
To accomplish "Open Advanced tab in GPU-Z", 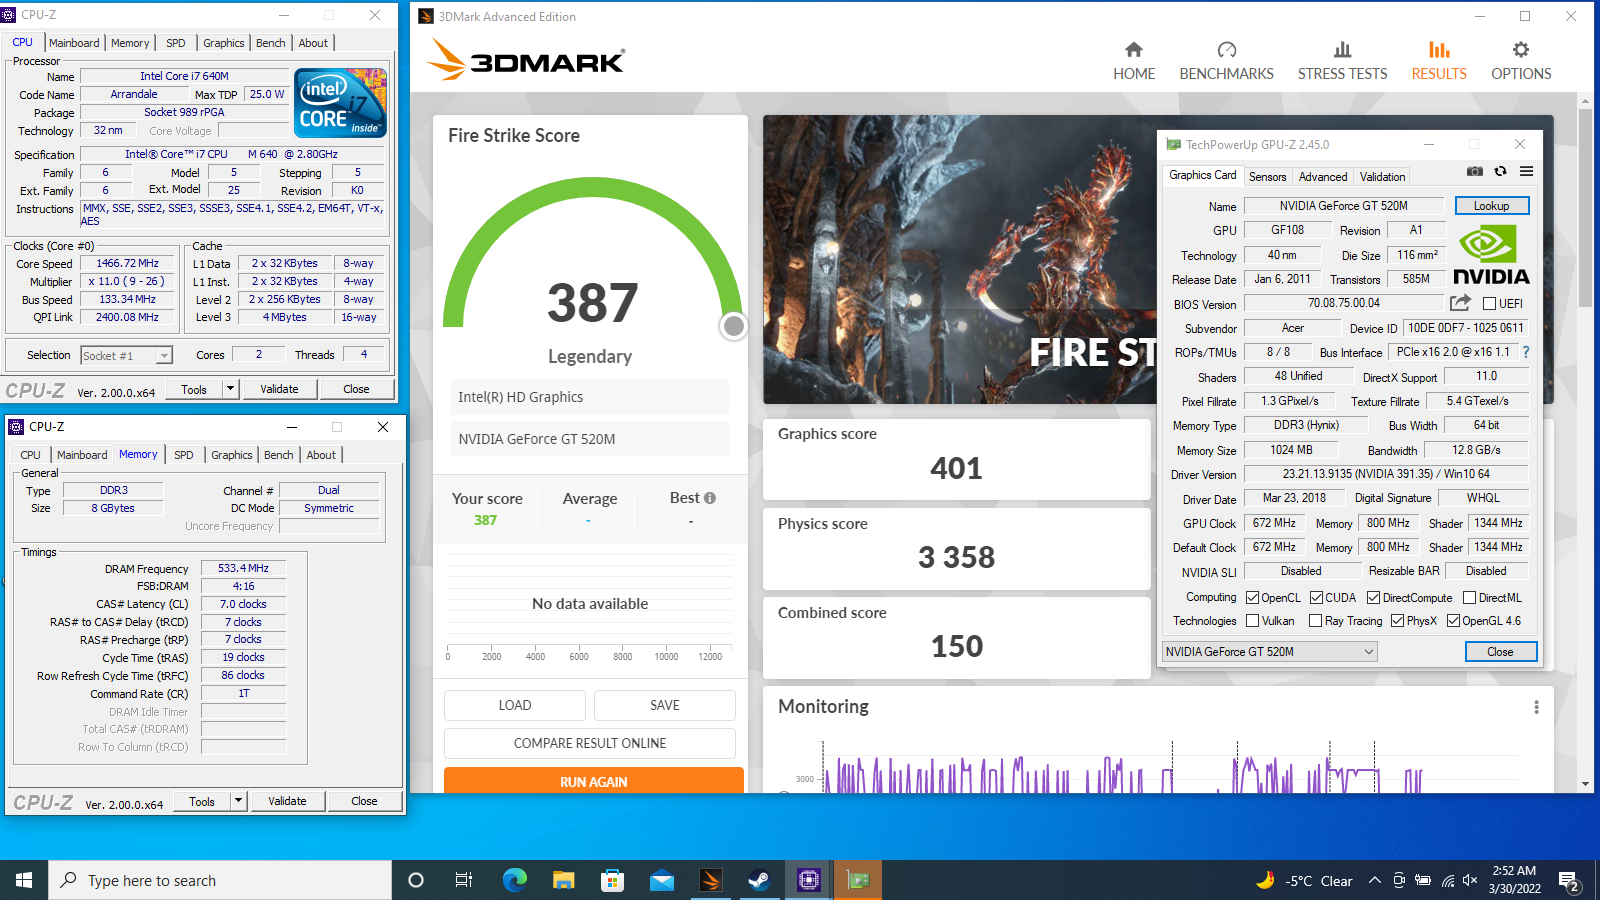I will (1323, 176).
